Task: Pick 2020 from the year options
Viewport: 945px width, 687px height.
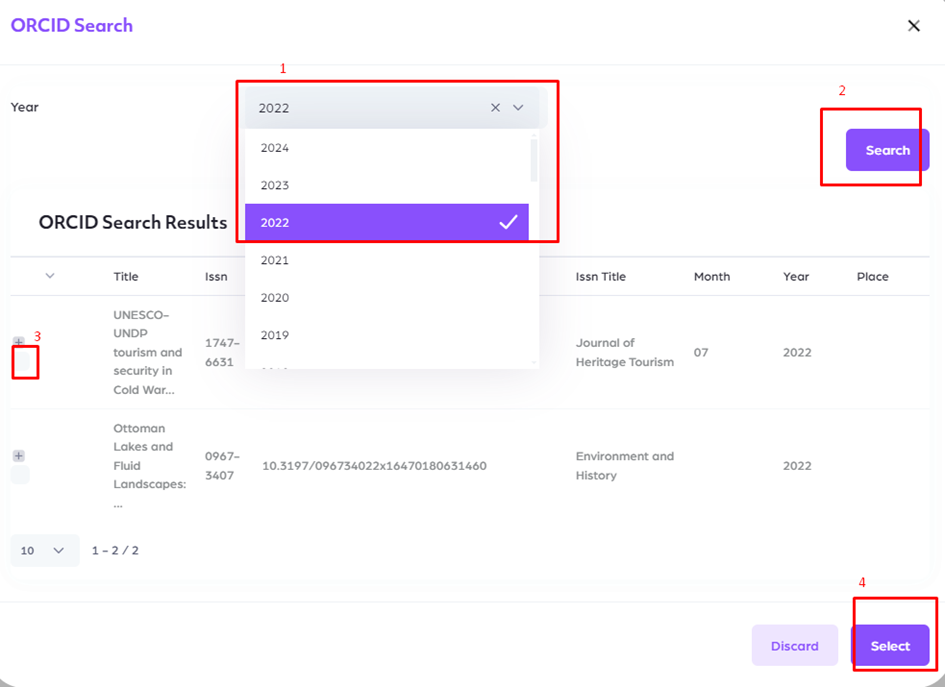Action: coord(275,297)
